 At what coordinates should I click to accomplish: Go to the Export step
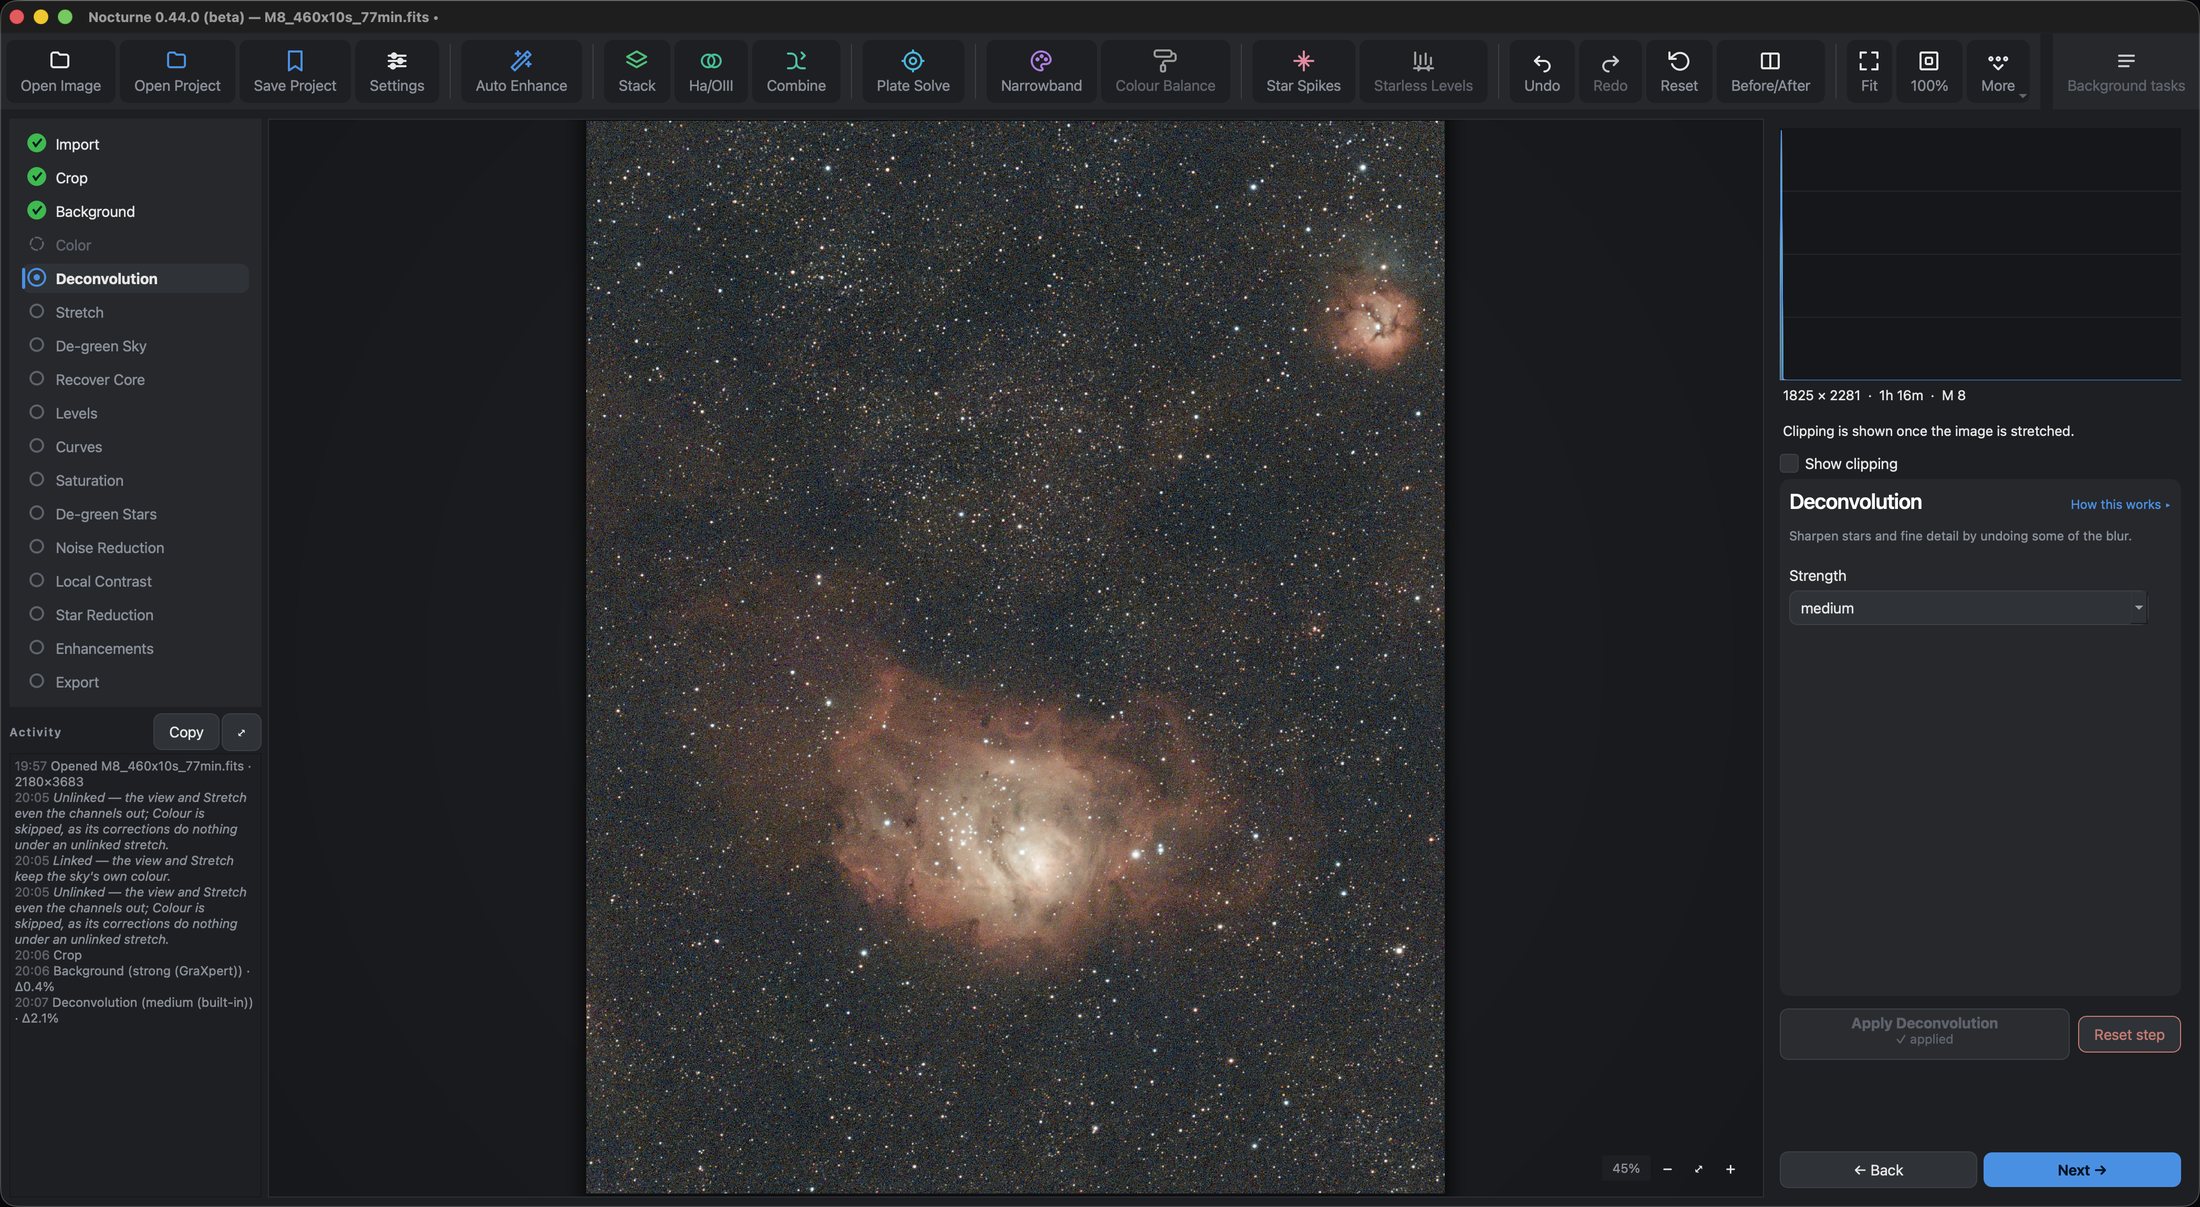[134, 682]
